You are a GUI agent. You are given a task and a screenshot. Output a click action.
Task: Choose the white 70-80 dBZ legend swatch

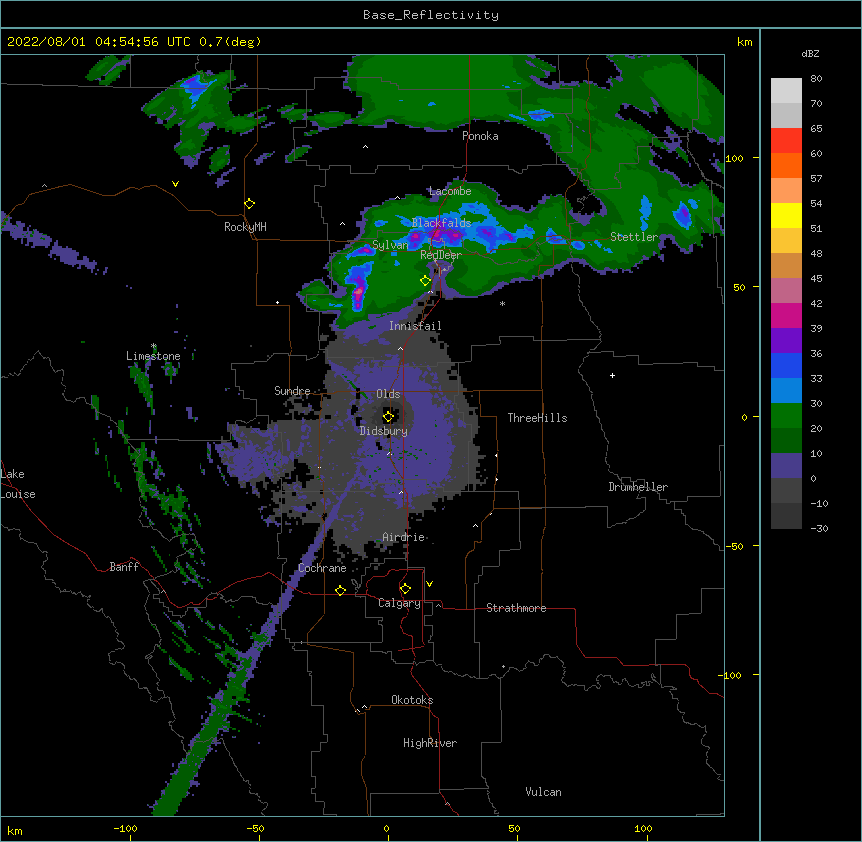coord(786,91)
